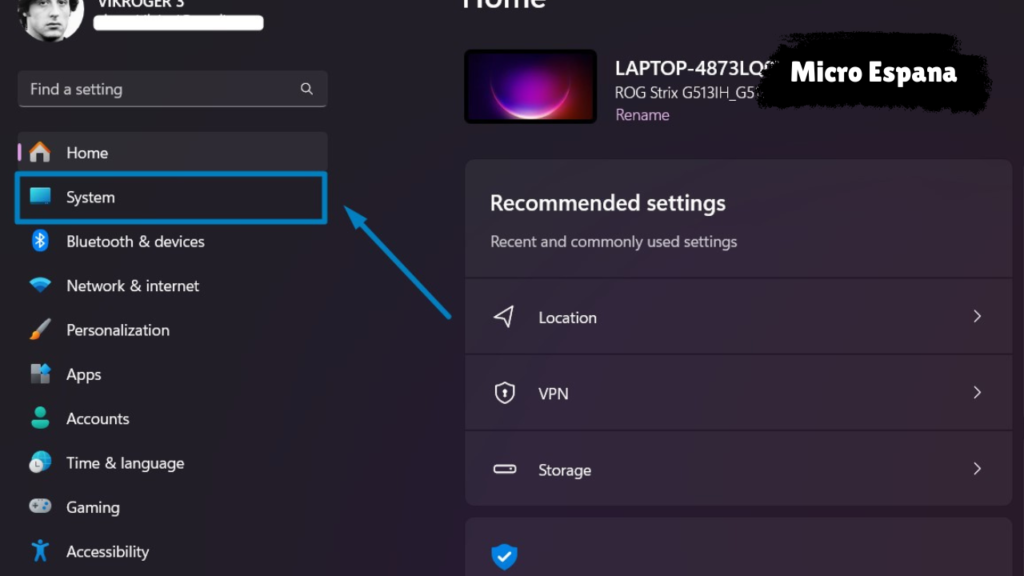1024x576 pixels.
Task: Expand the Storage setting chevron
Action: pos(977,469)
